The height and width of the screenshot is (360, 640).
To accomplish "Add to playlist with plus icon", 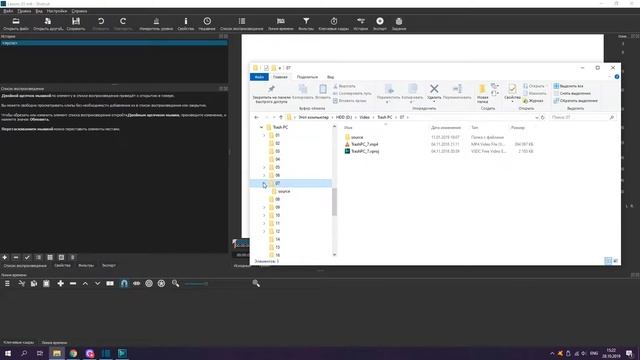I will coord(5,258).
